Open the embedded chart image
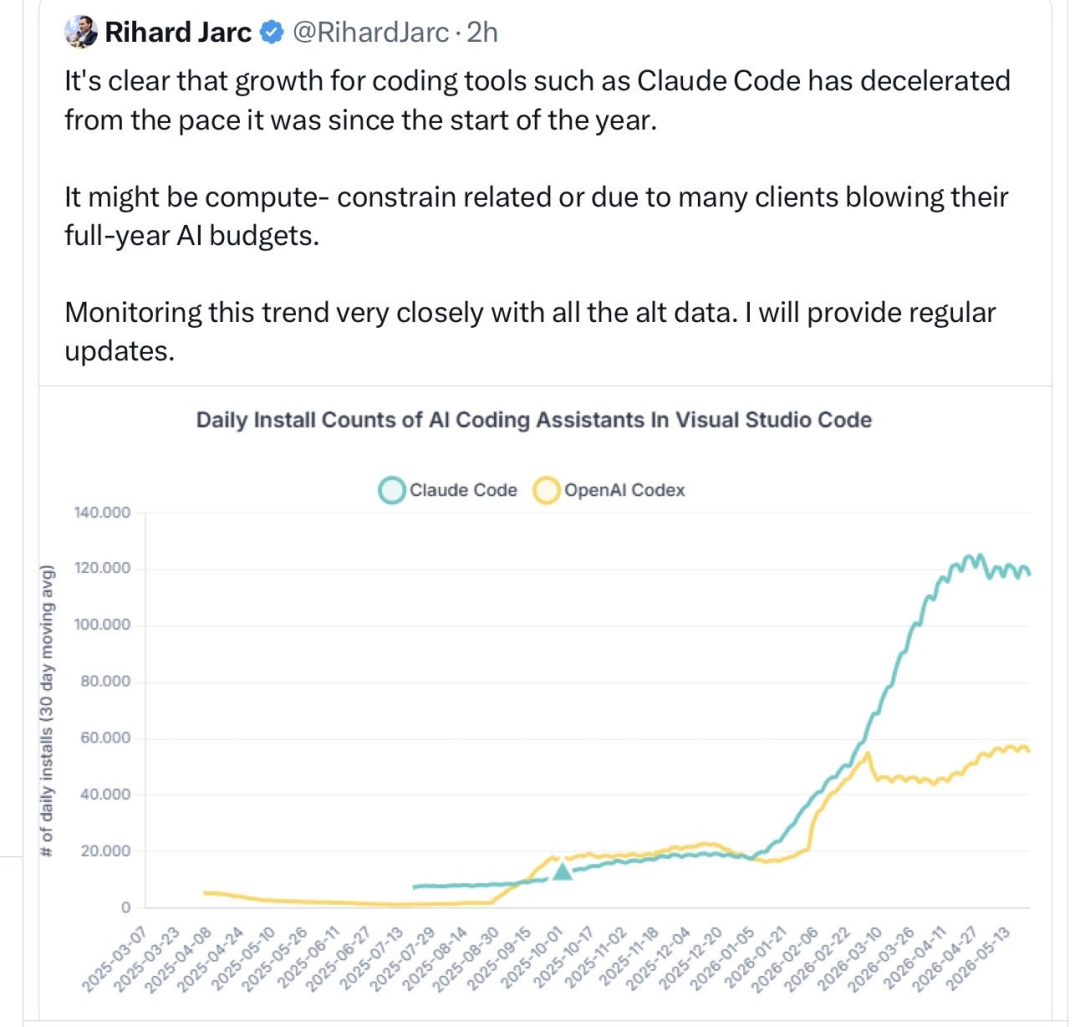The height and width of the screenshot is (1027, 1080). click(545, 703)
